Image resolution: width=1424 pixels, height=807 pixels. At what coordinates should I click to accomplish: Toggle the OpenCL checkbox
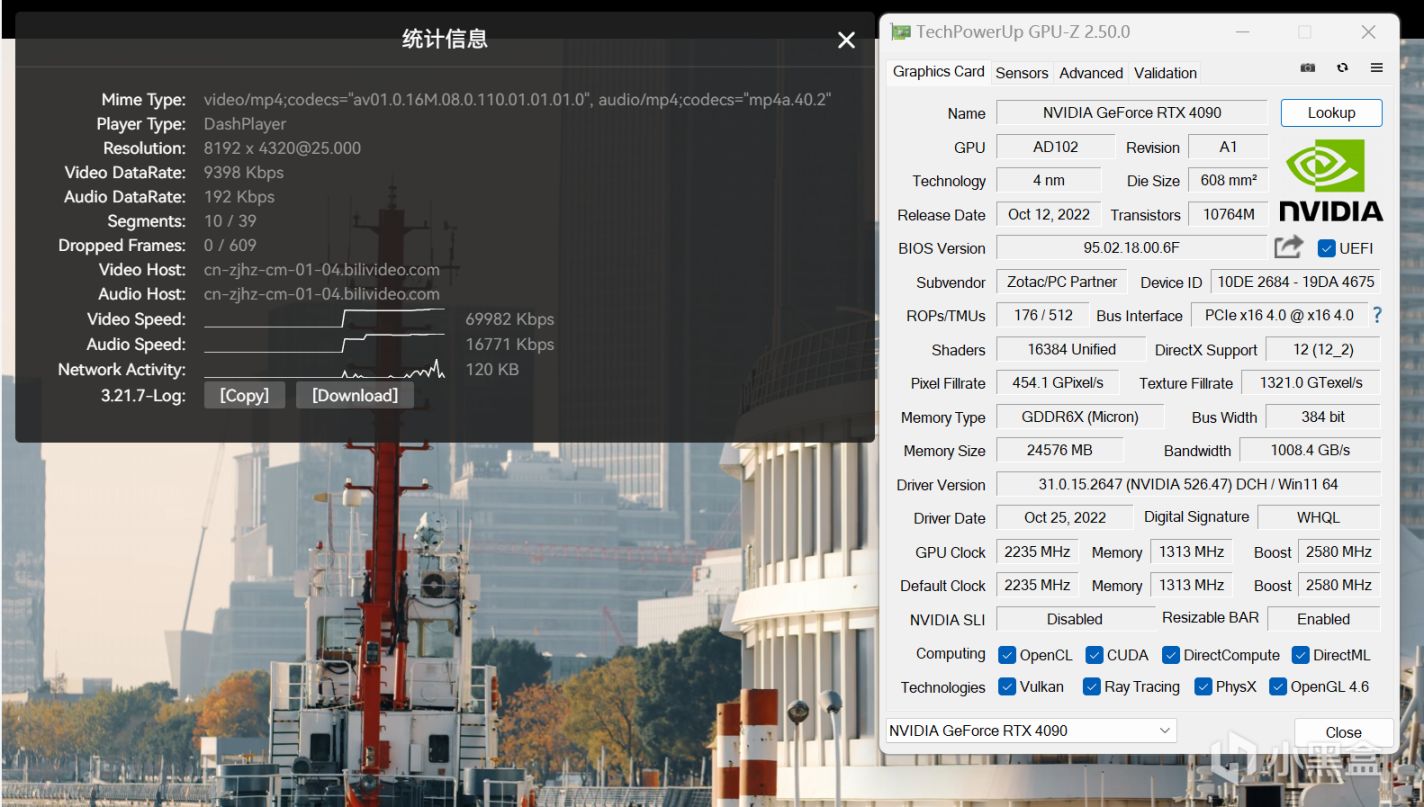tap(1007, 655)
